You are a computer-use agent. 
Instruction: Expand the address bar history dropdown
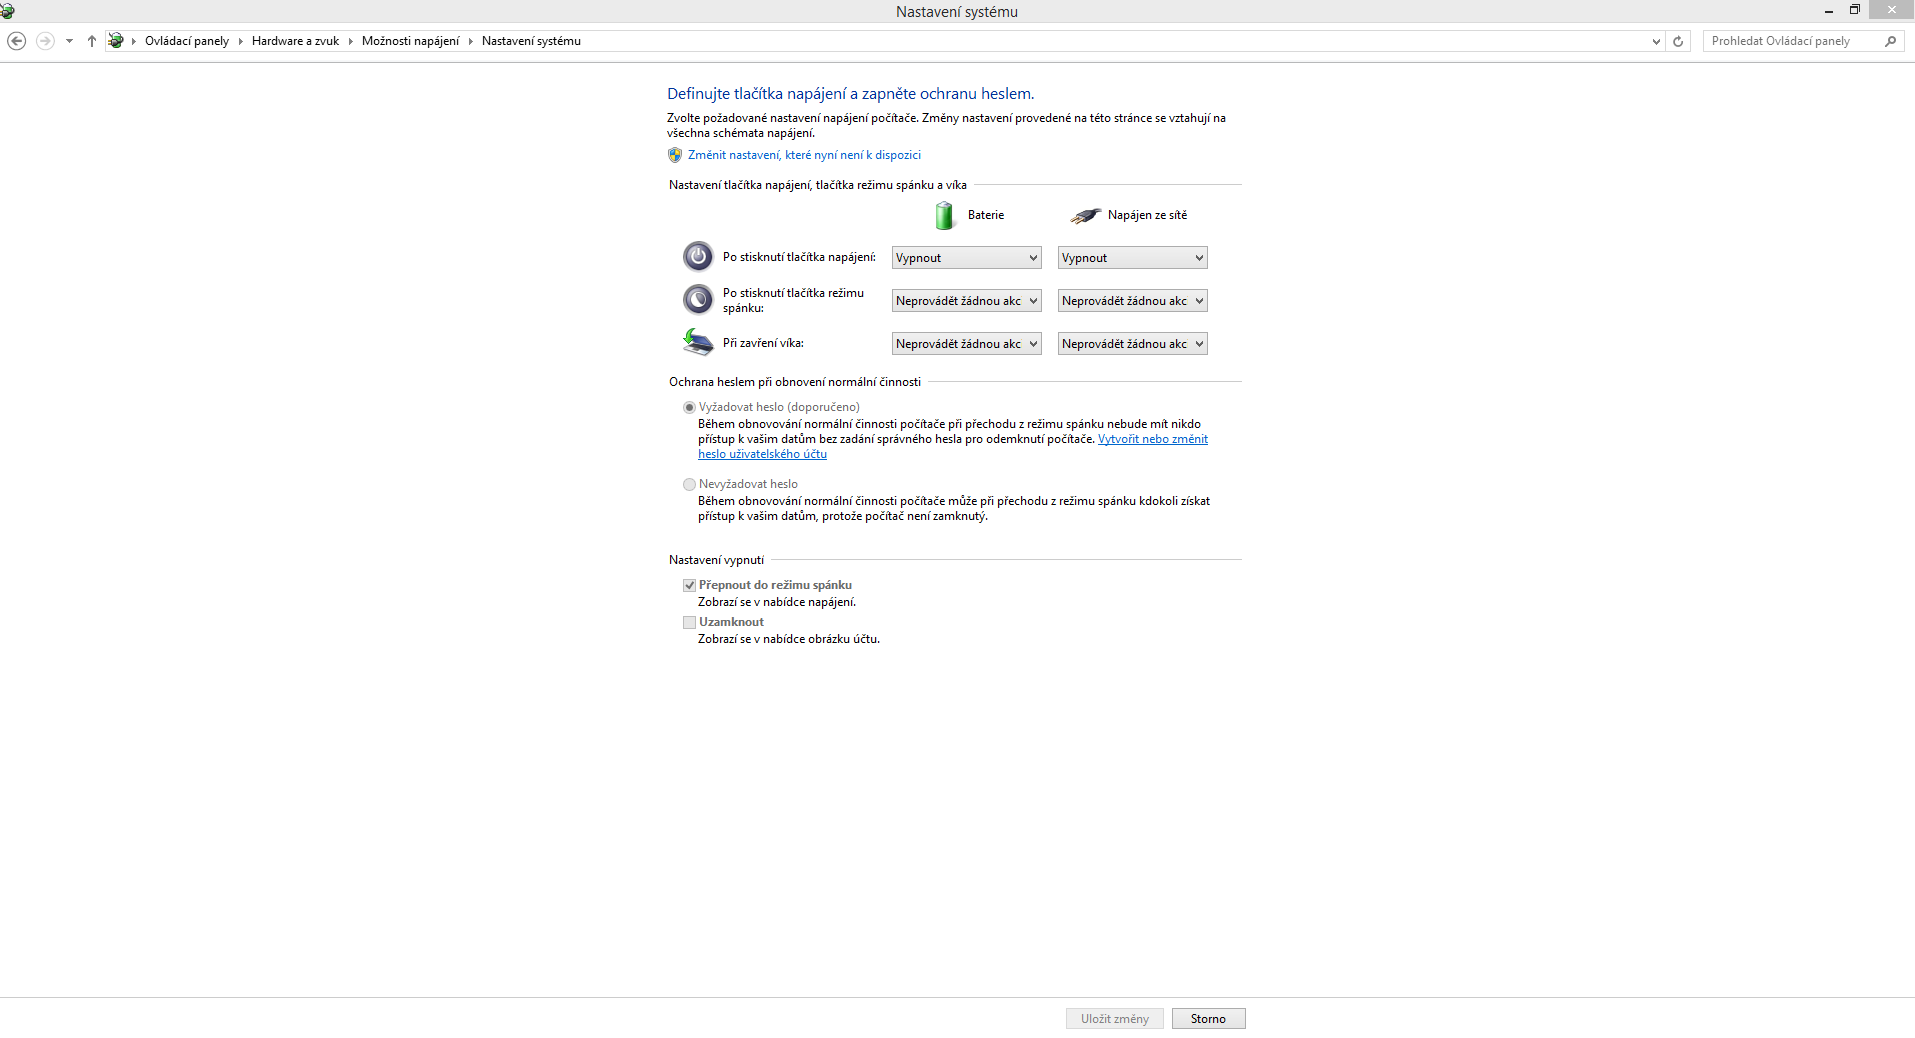[x=1656, y=41]
